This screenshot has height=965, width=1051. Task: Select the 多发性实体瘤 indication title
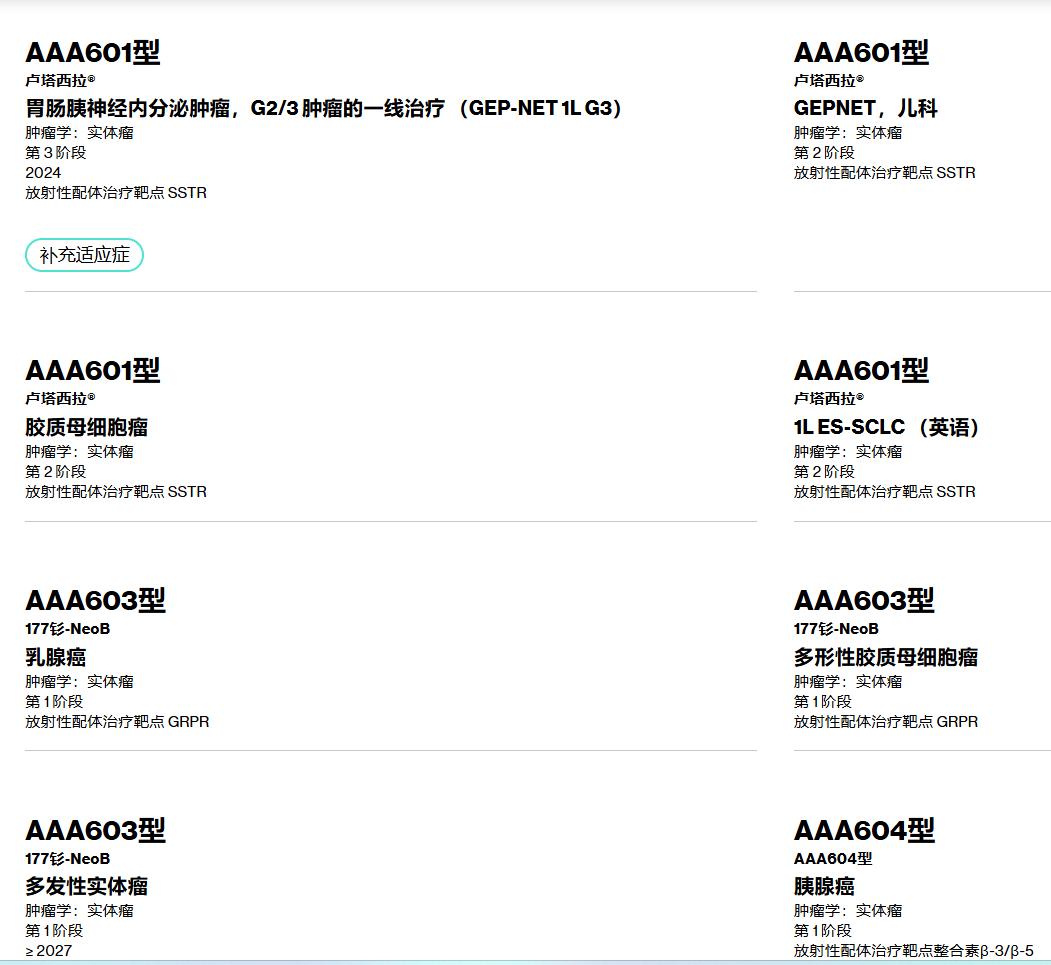tap(86, 886)
